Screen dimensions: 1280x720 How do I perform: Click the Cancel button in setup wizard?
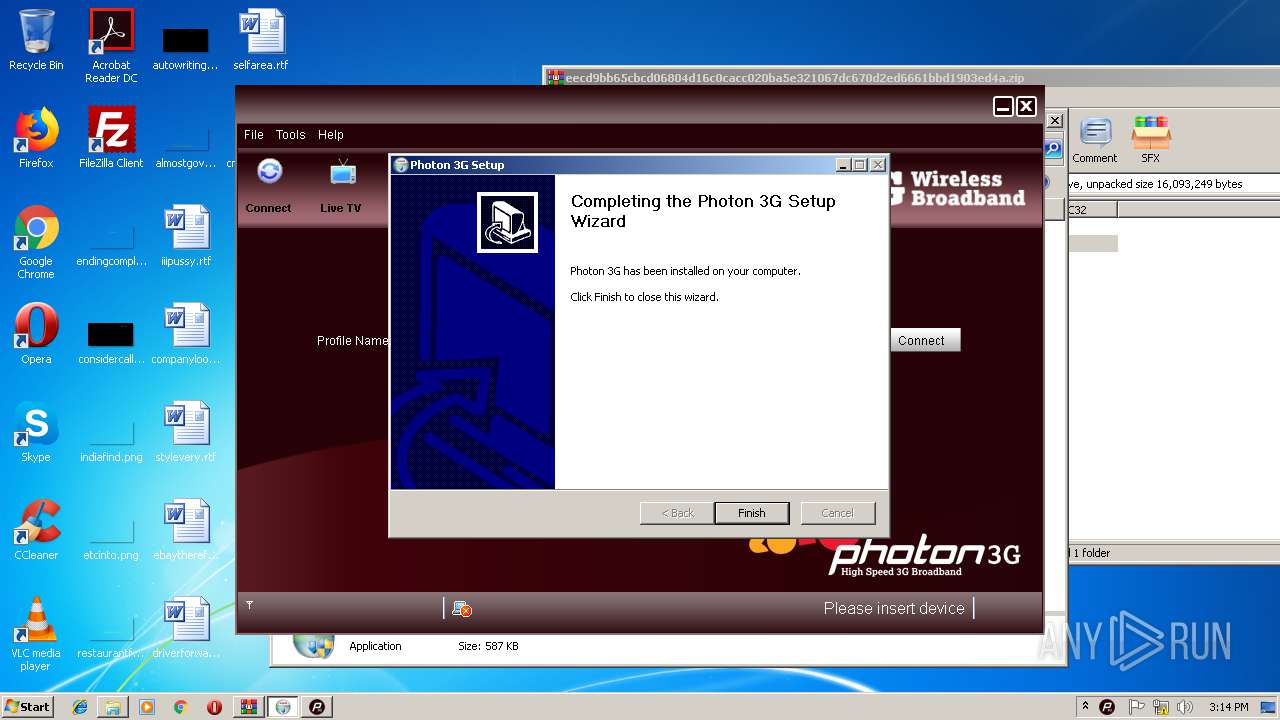[838, 513]
